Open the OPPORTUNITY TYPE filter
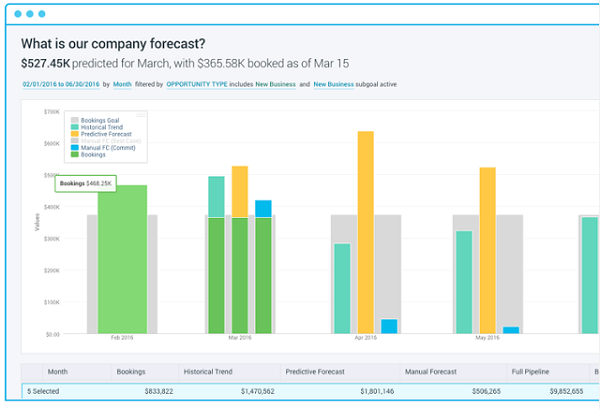Viewport: 600px width, 409px height. 197,85
